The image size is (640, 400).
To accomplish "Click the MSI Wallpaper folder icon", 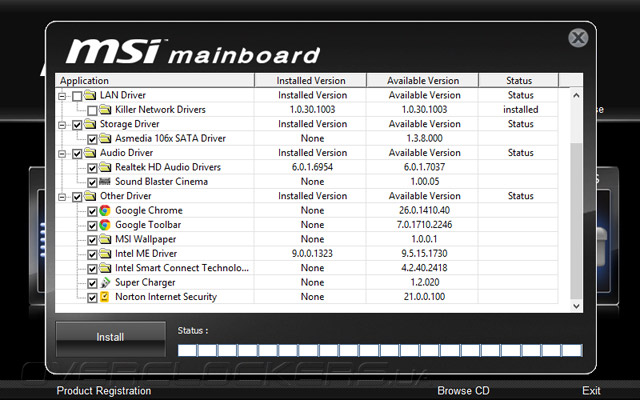I will pyautogui.click(x=105, y=239).
